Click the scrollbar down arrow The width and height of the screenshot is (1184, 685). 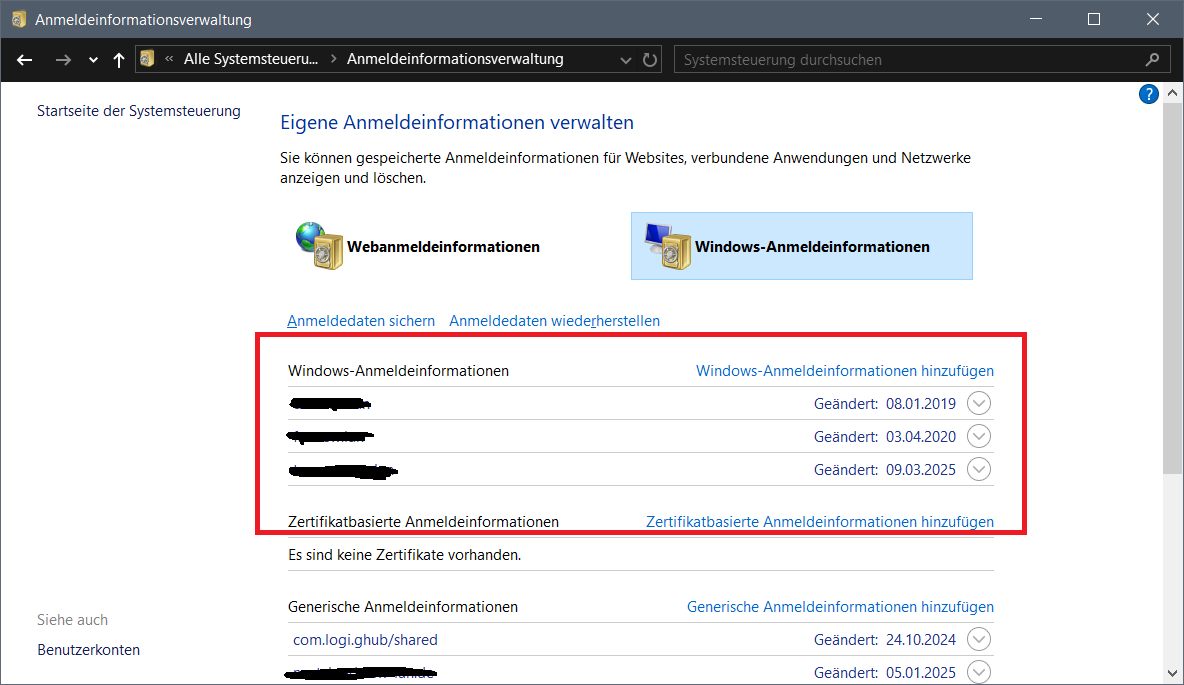point(1172,674)
